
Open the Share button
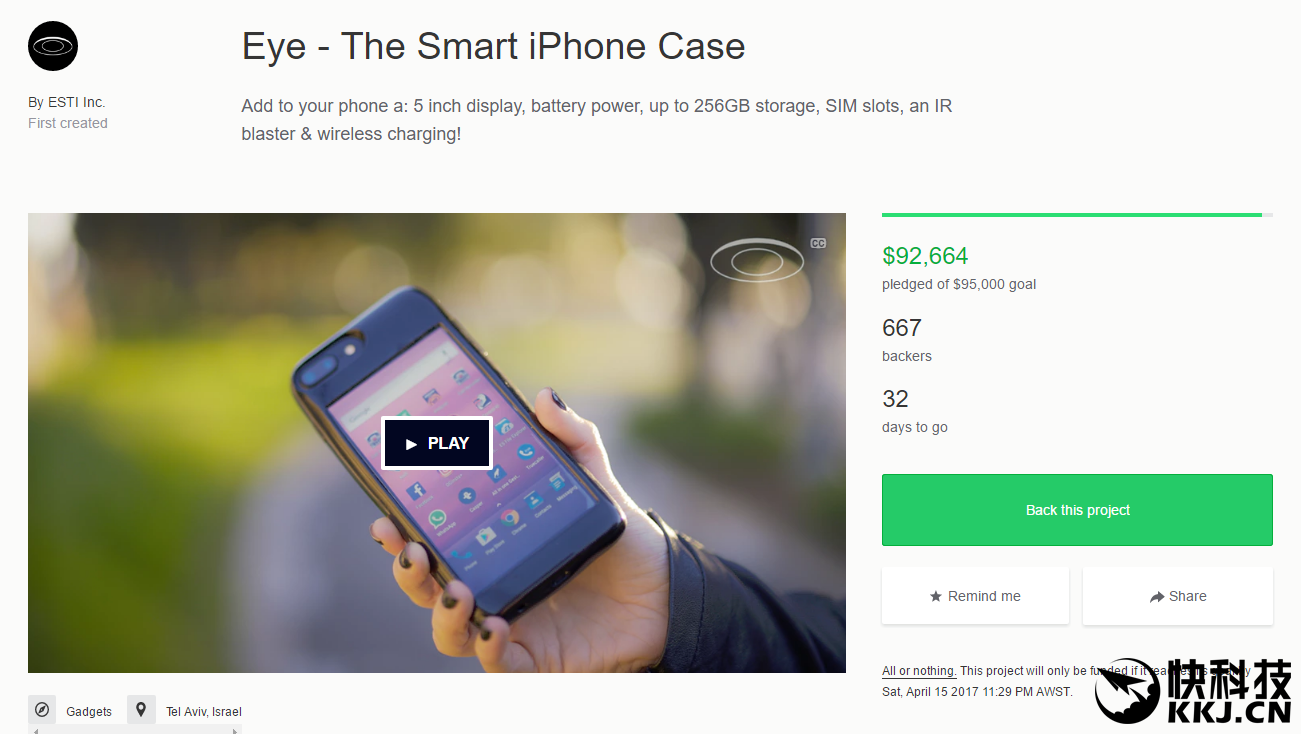(1177, 596)
